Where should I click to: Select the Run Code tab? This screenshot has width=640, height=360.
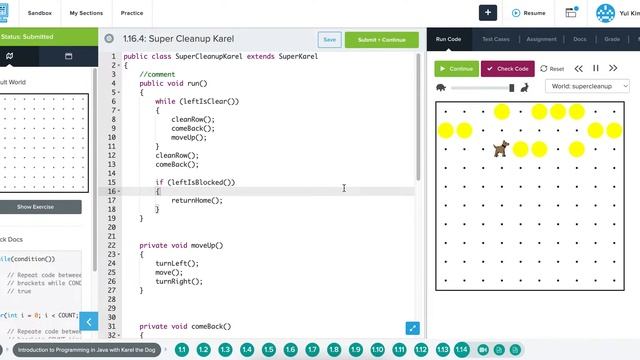pos(448,39)
